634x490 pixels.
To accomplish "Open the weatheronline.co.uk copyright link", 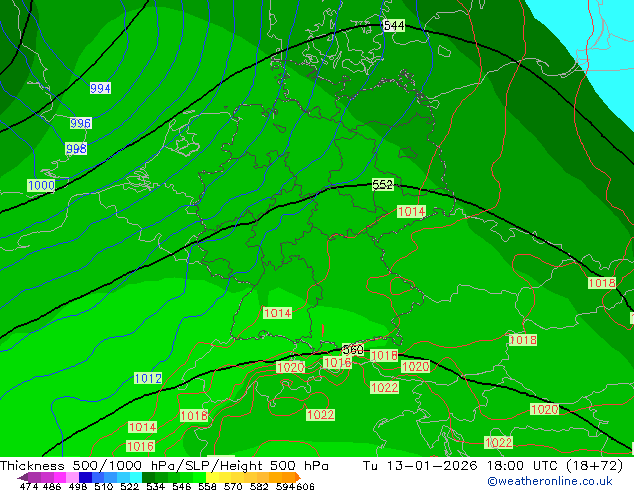I will coord(550,481).
